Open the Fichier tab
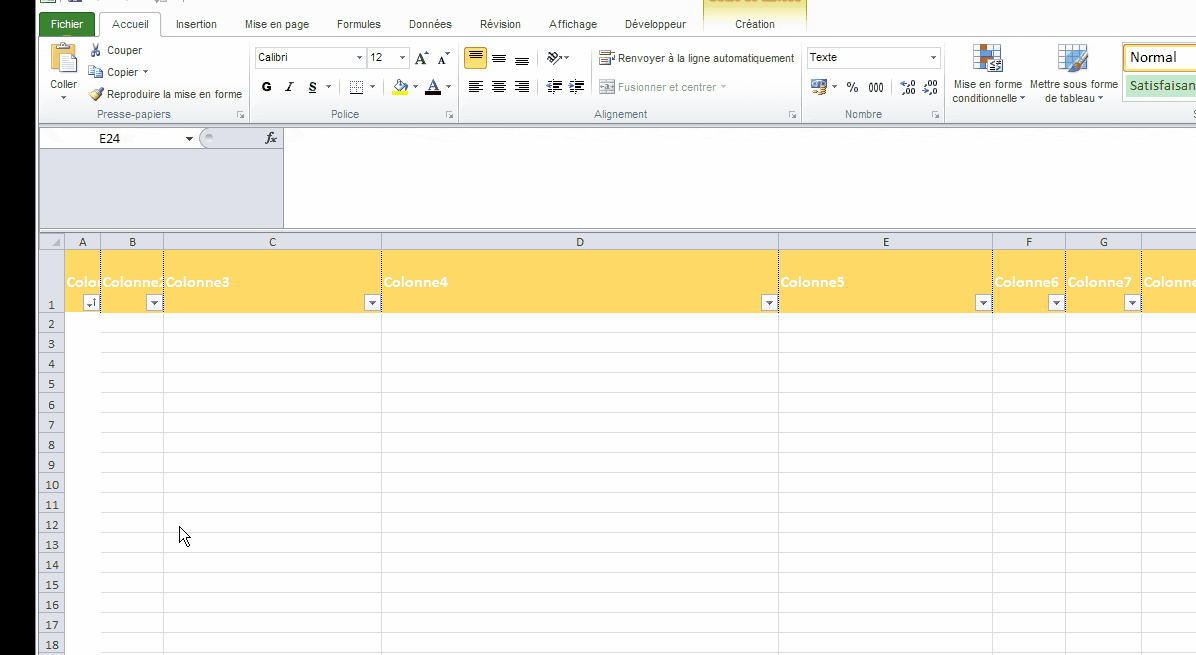Image resolution: width=1196 pixels, height=655 pixels. 67,24
